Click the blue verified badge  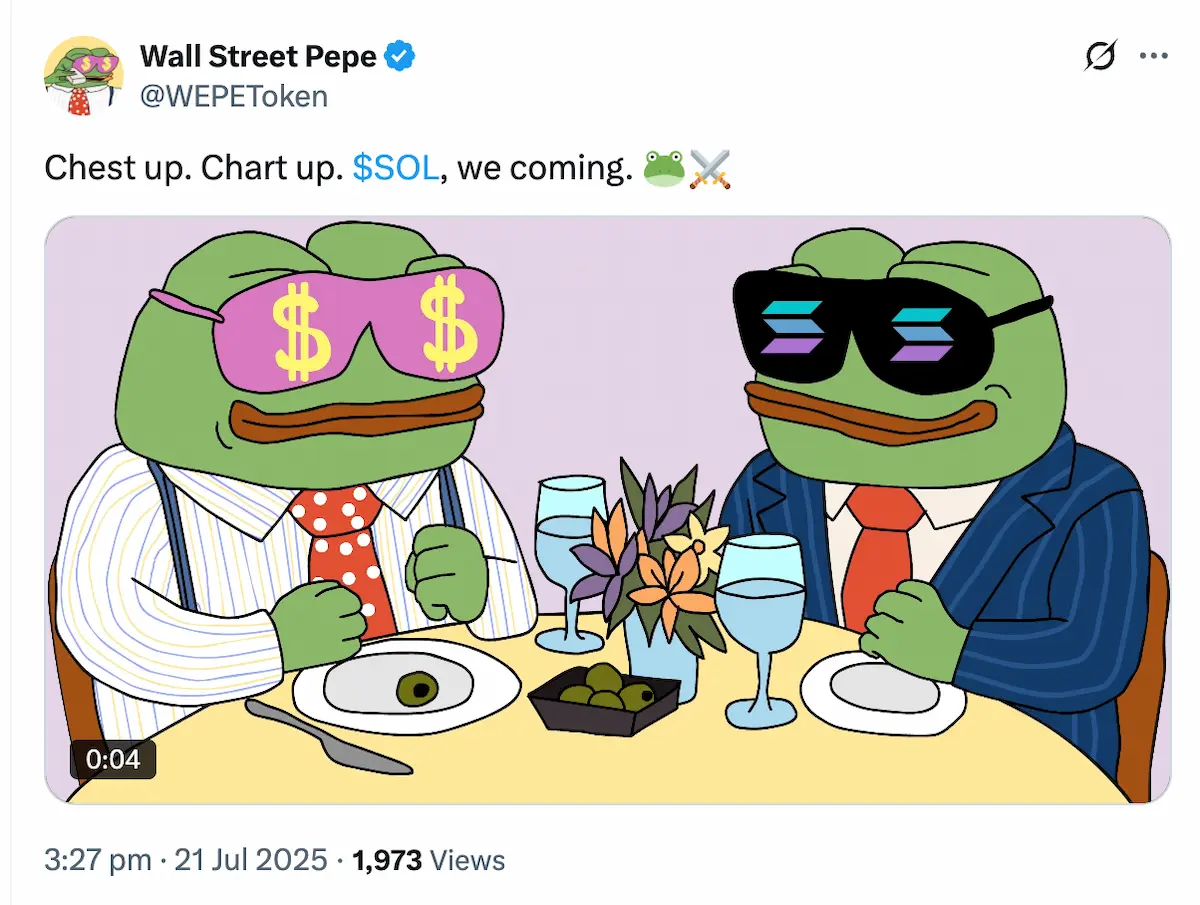(401, 57)
